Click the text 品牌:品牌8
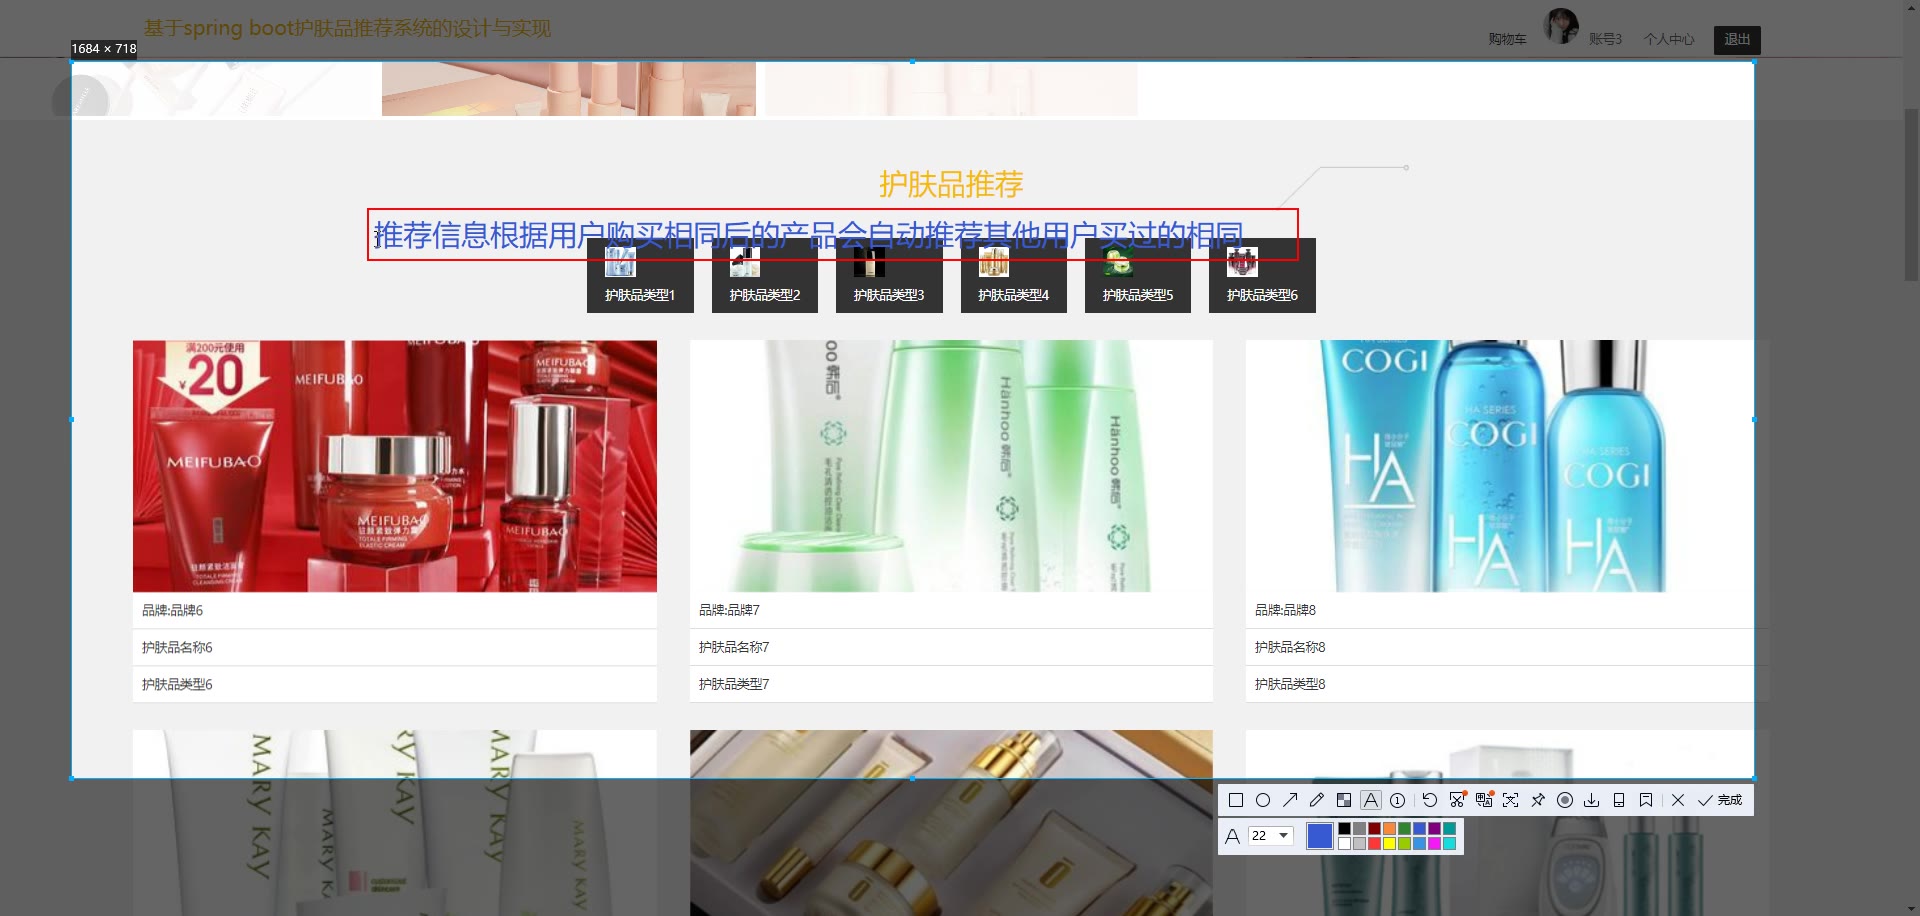The height and width of the screenshot is (916, 1920). pos(1285,610)
